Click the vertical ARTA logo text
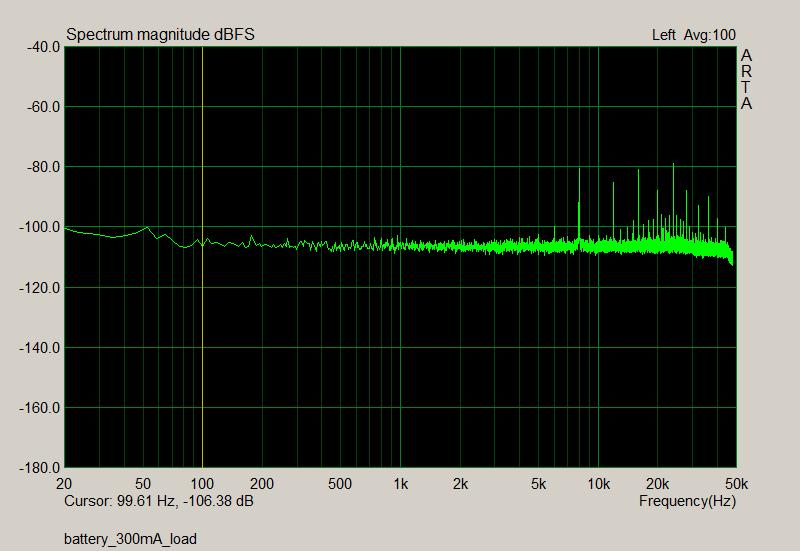The height and width of the screenshot is (551, 800). point(746,80)
